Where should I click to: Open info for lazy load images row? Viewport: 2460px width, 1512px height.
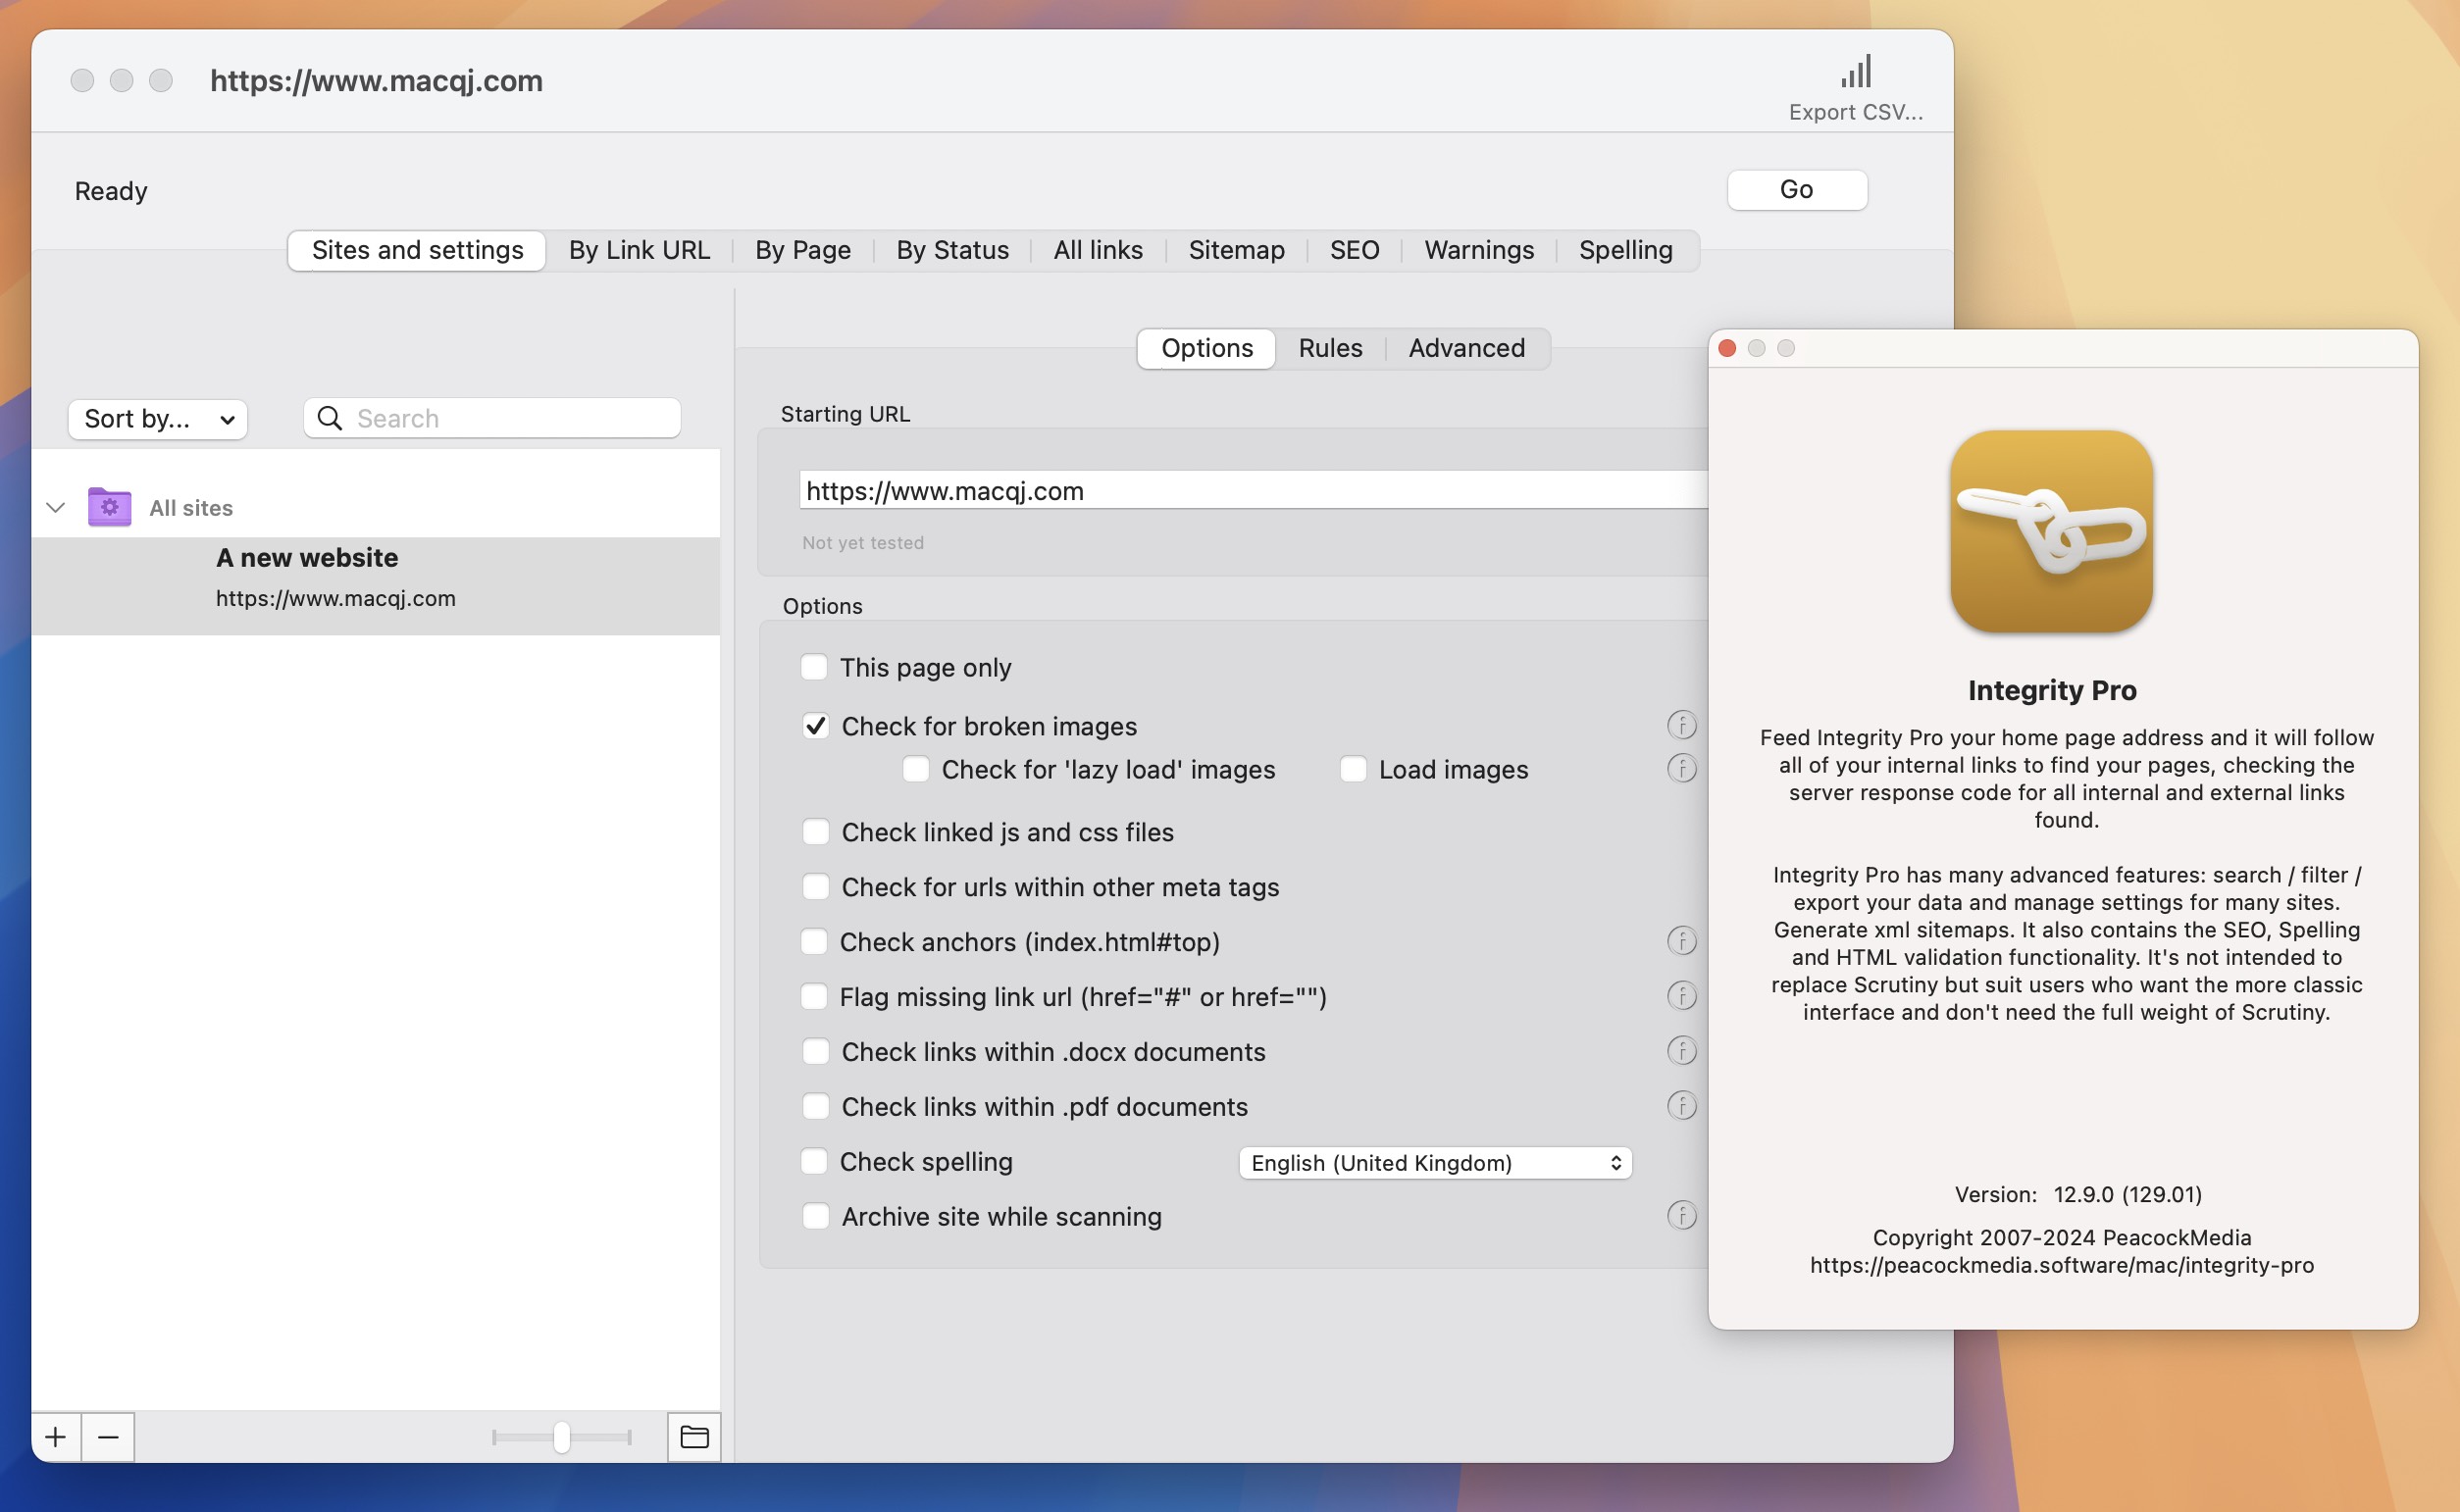1682,768
